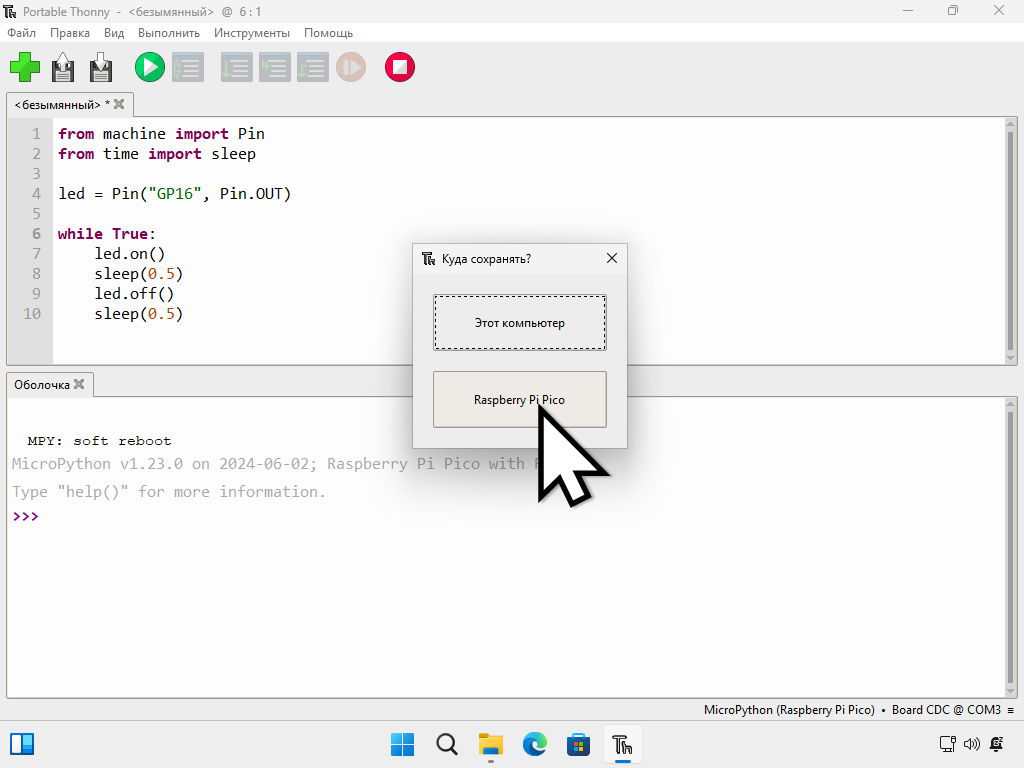The height and width of the screenshot is (768, 1024).
Task: Click line number 10 in the gutter
Action: (31, 313)
